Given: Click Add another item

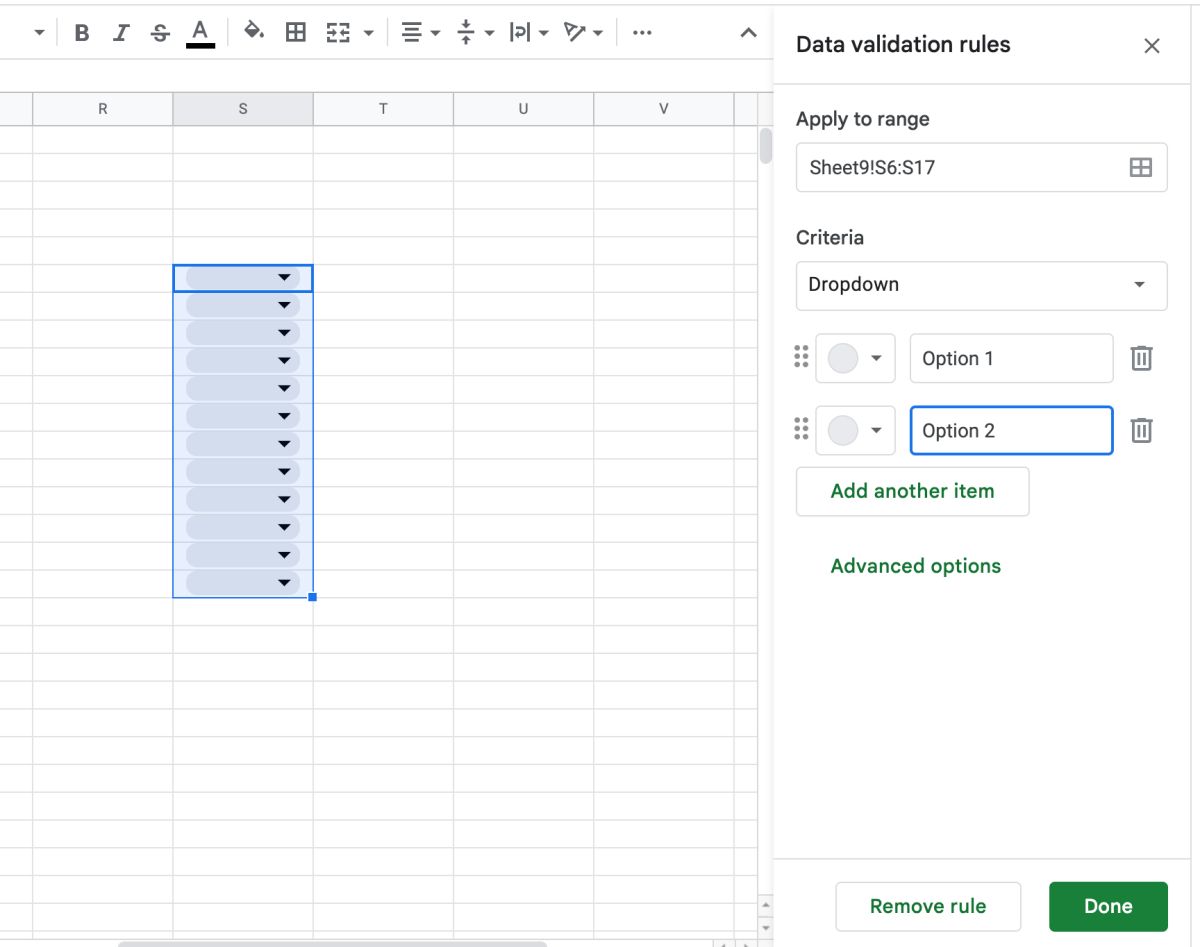Looking at the screenshot, I should pyautogui.click(x=912, y=491).
